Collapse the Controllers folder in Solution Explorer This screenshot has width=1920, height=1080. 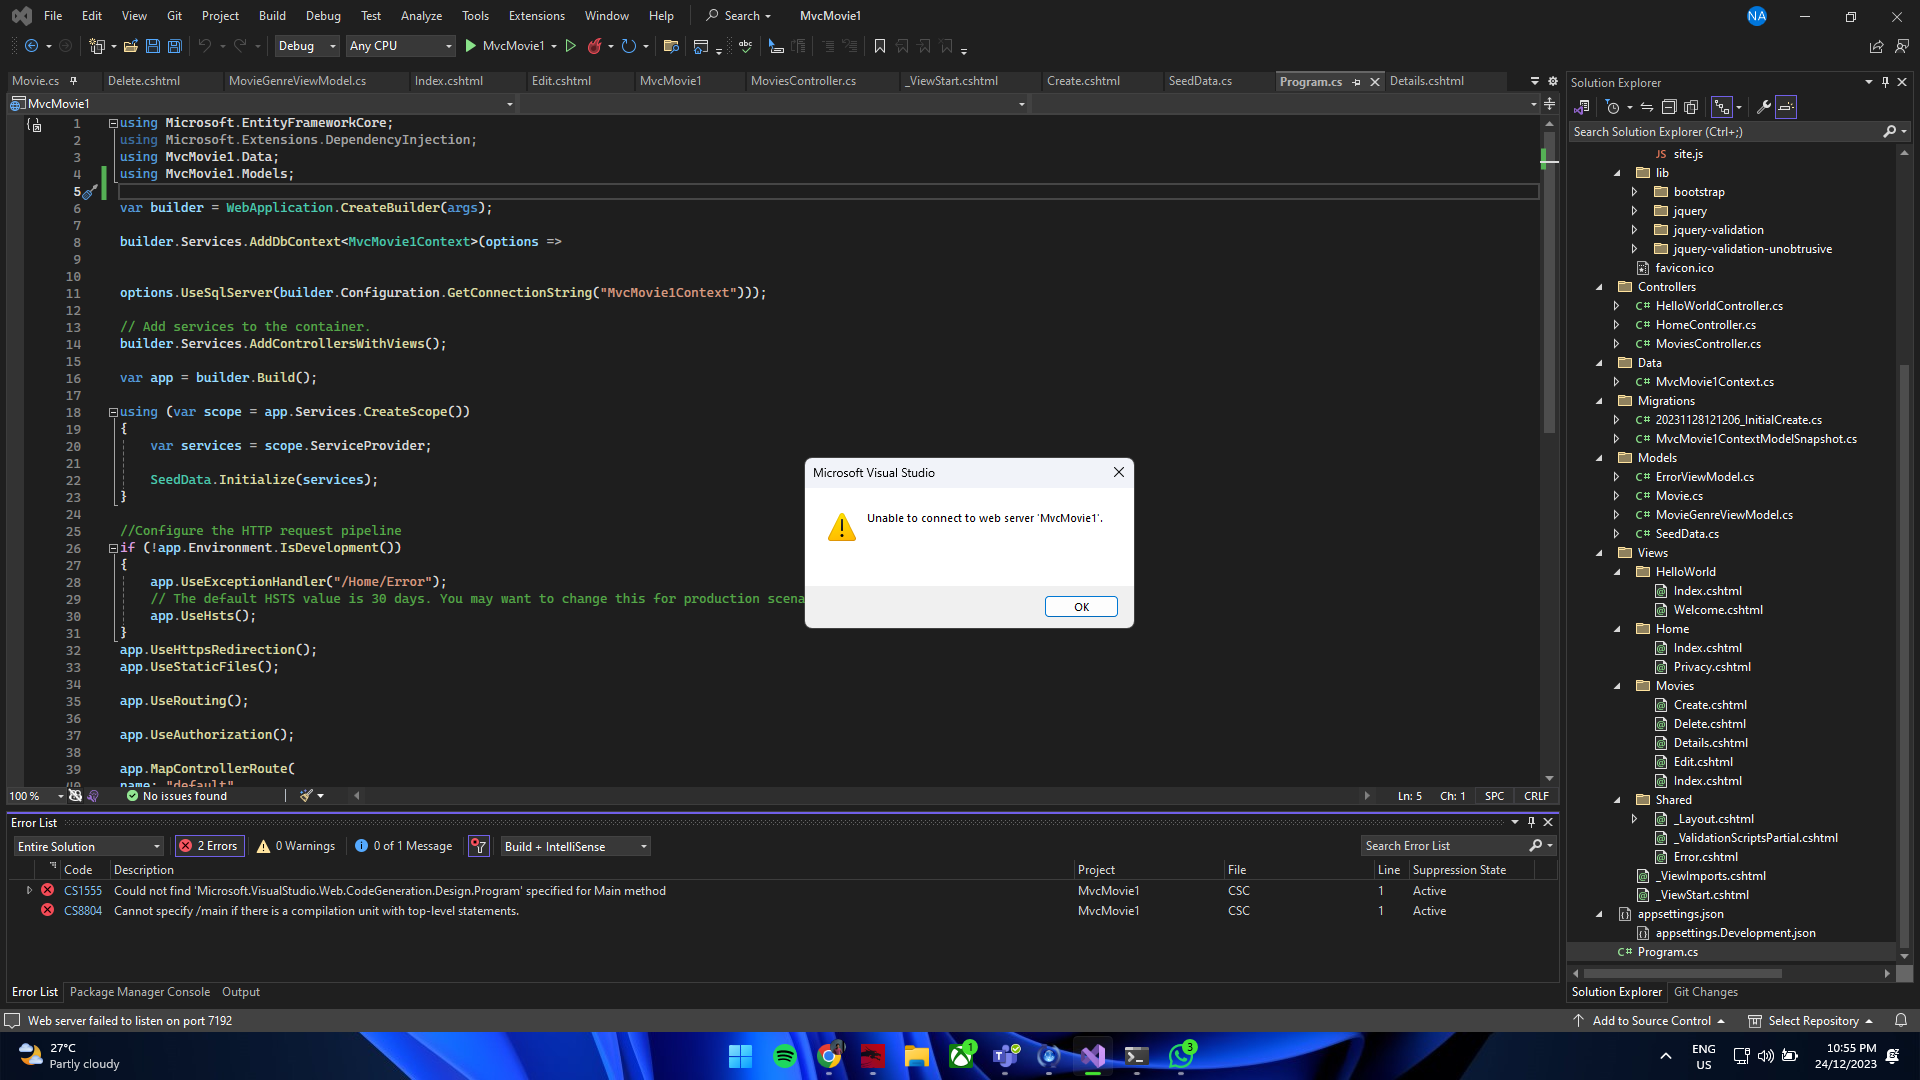coord(1600,287)
